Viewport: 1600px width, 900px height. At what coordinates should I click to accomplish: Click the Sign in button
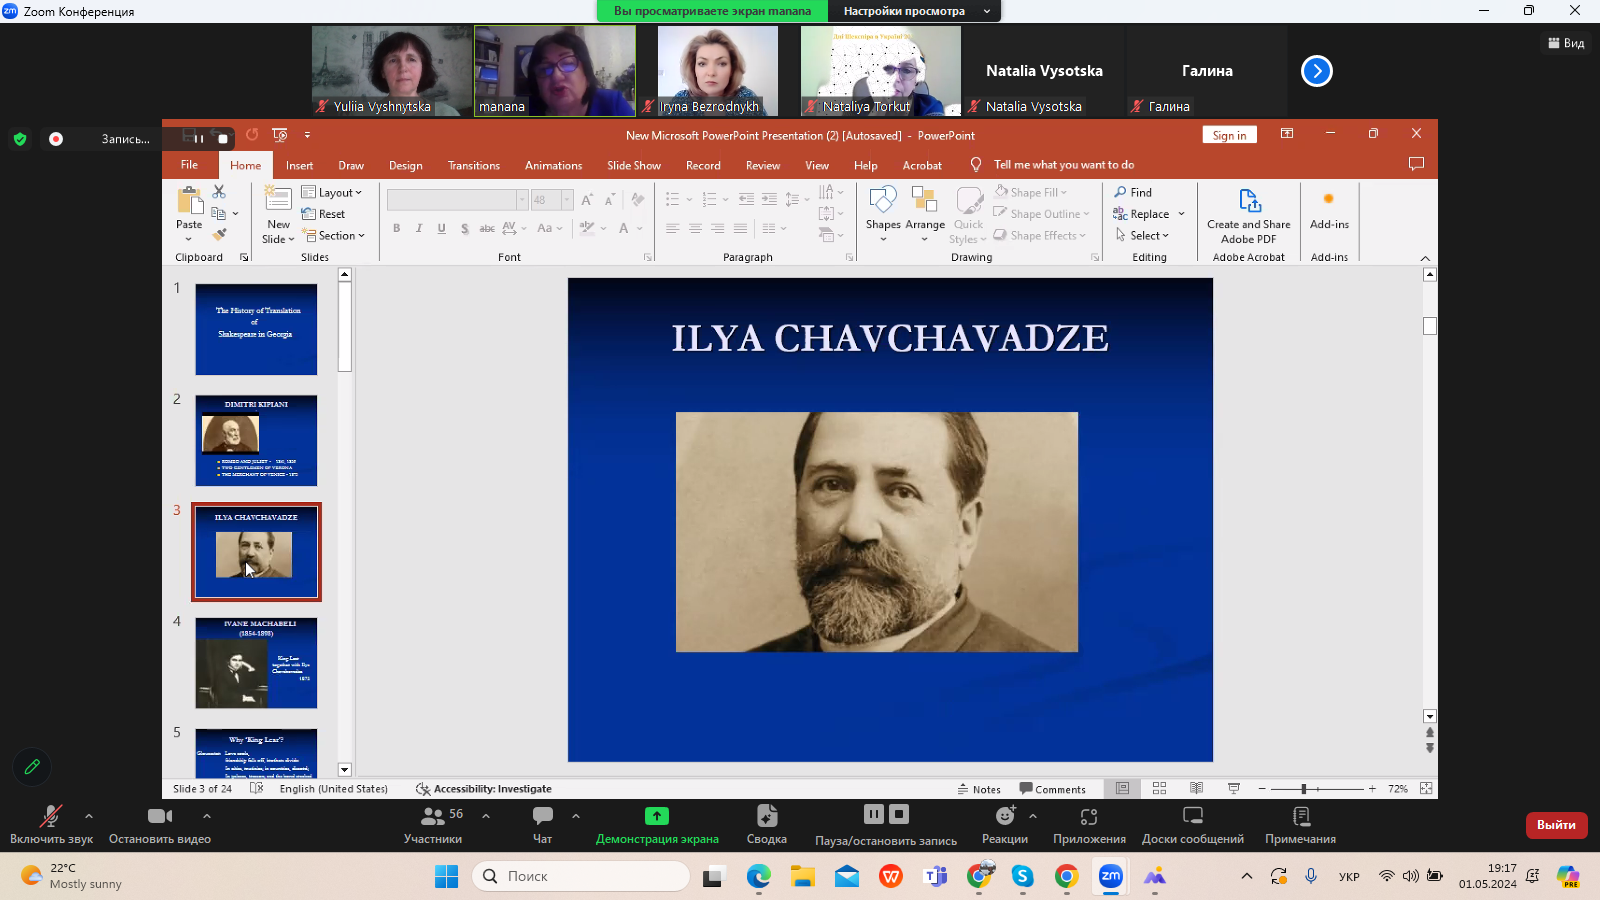(1229, 136)
